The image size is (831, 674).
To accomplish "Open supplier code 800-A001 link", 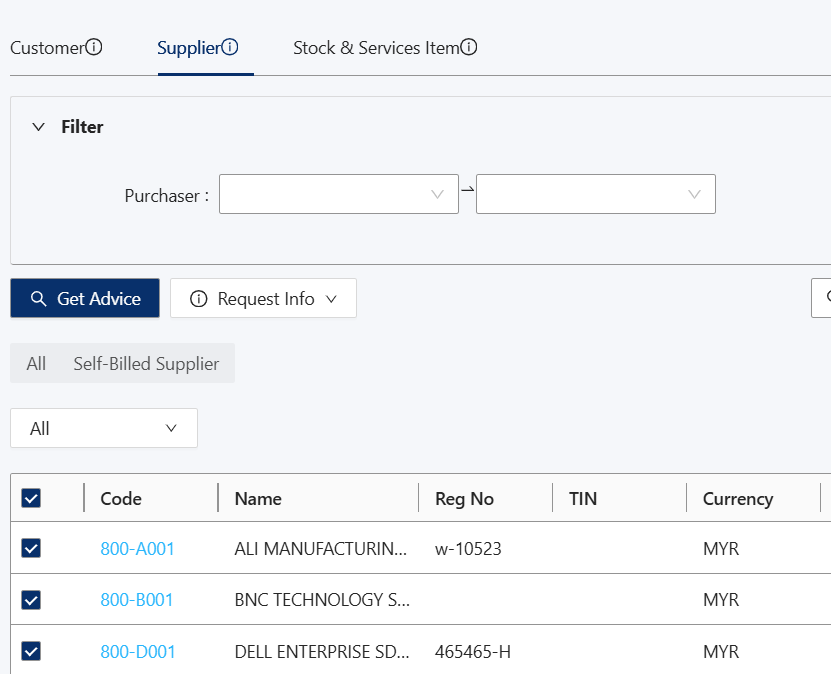I will coord(138,549).
